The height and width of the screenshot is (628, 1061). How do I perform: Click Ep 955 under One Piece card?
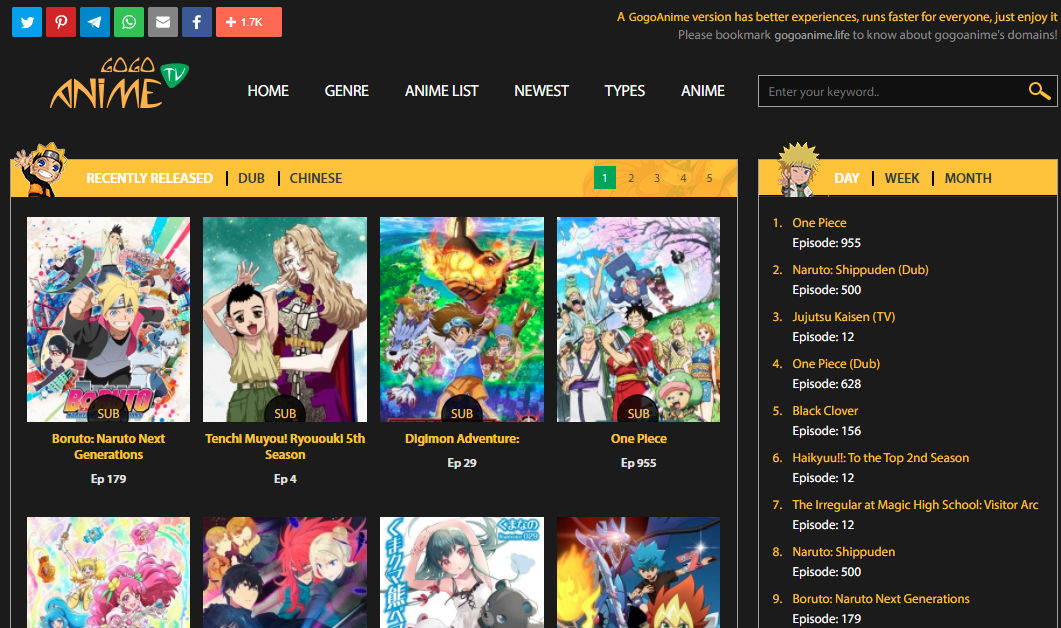(x=638, y=463)
